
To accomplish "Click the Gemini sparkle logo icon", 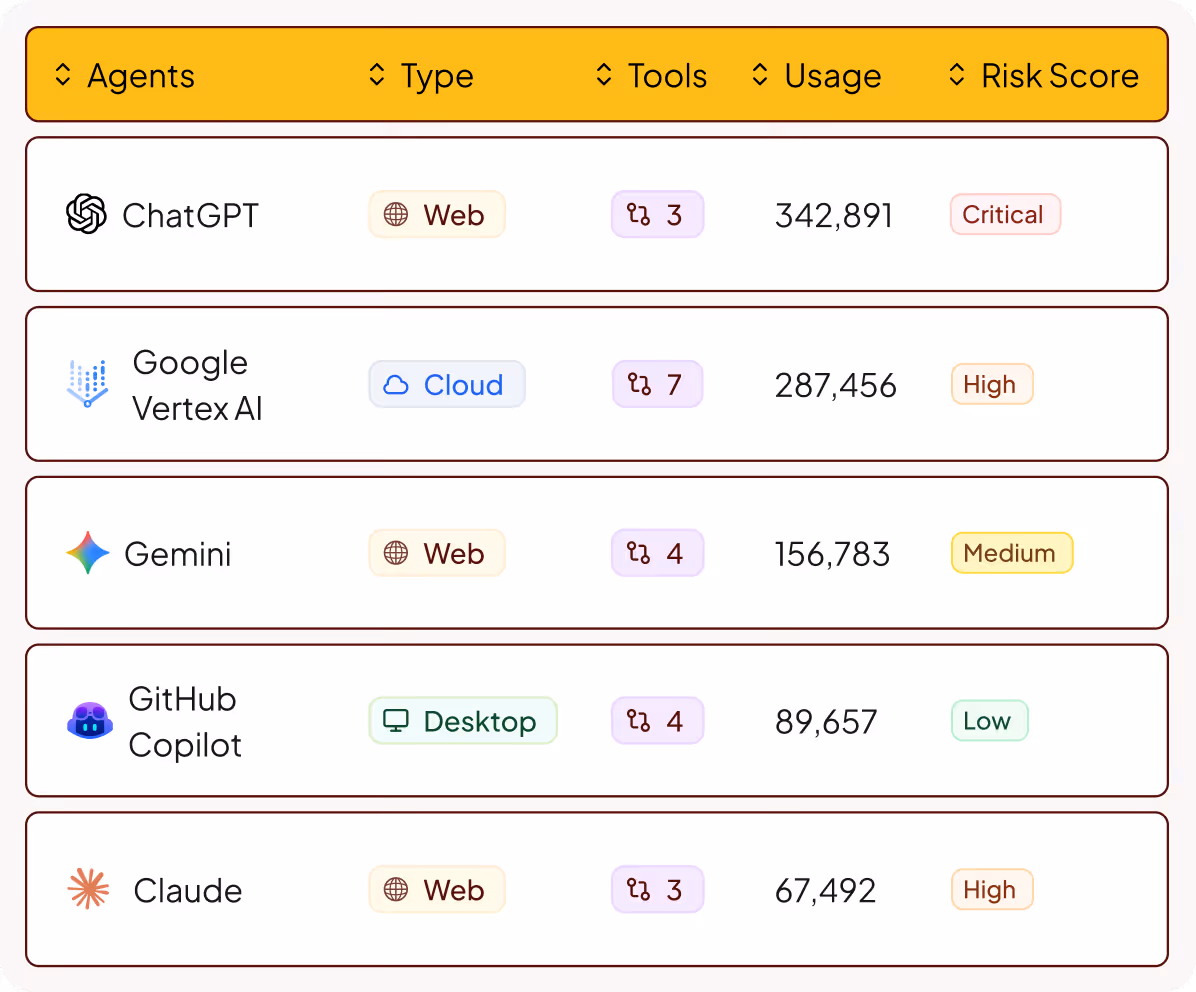I will (88, 553).
